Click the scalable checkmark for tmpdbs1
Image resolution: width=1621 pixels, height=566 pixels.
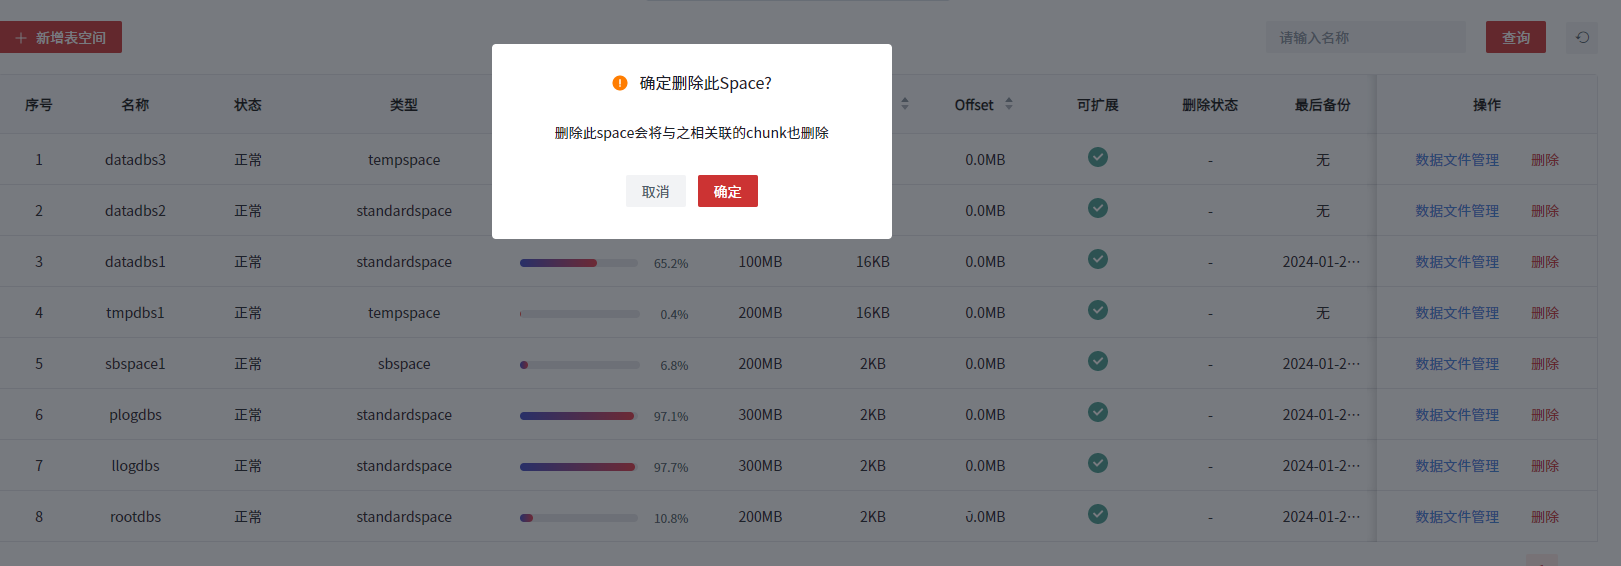[1097, 311]
